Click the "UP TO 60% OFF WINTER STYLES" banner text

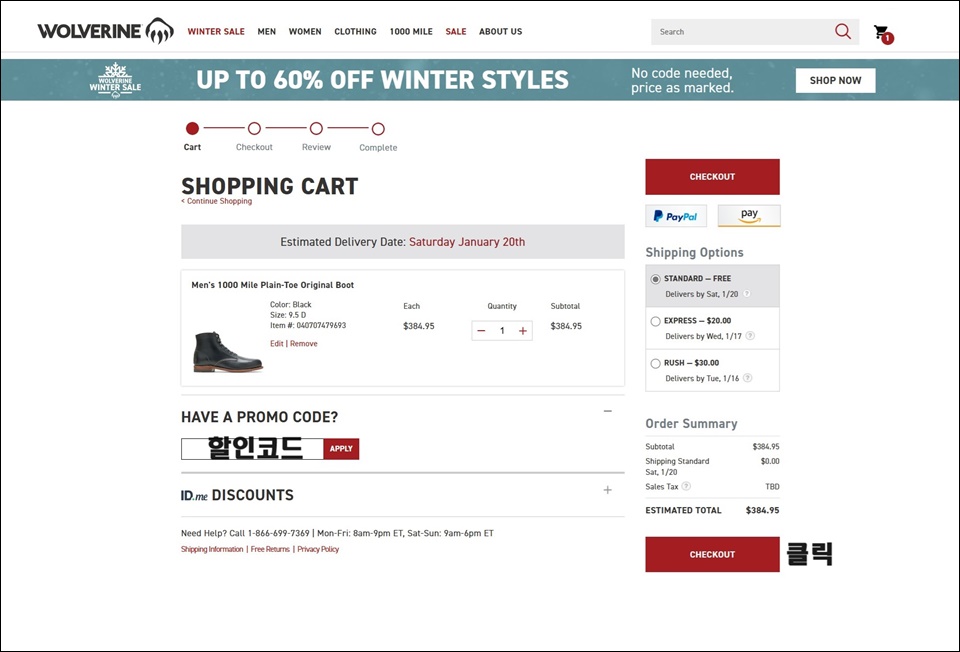[383, 80]
